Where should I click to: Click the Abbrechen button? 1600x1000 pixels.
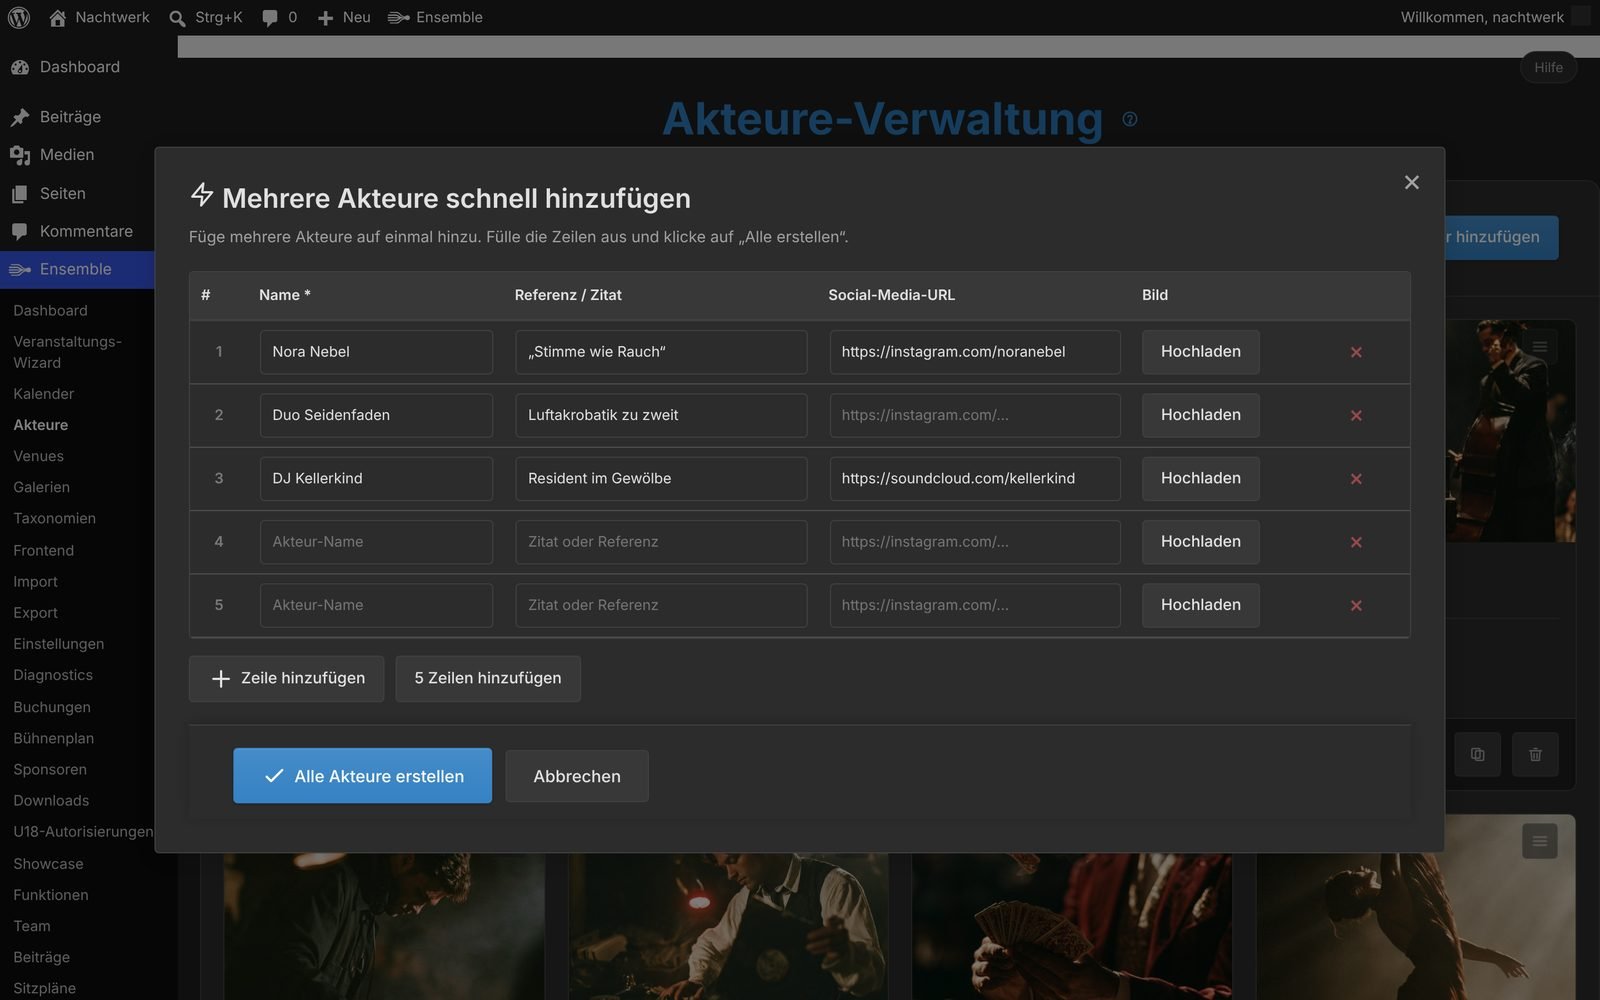[577, 776]
